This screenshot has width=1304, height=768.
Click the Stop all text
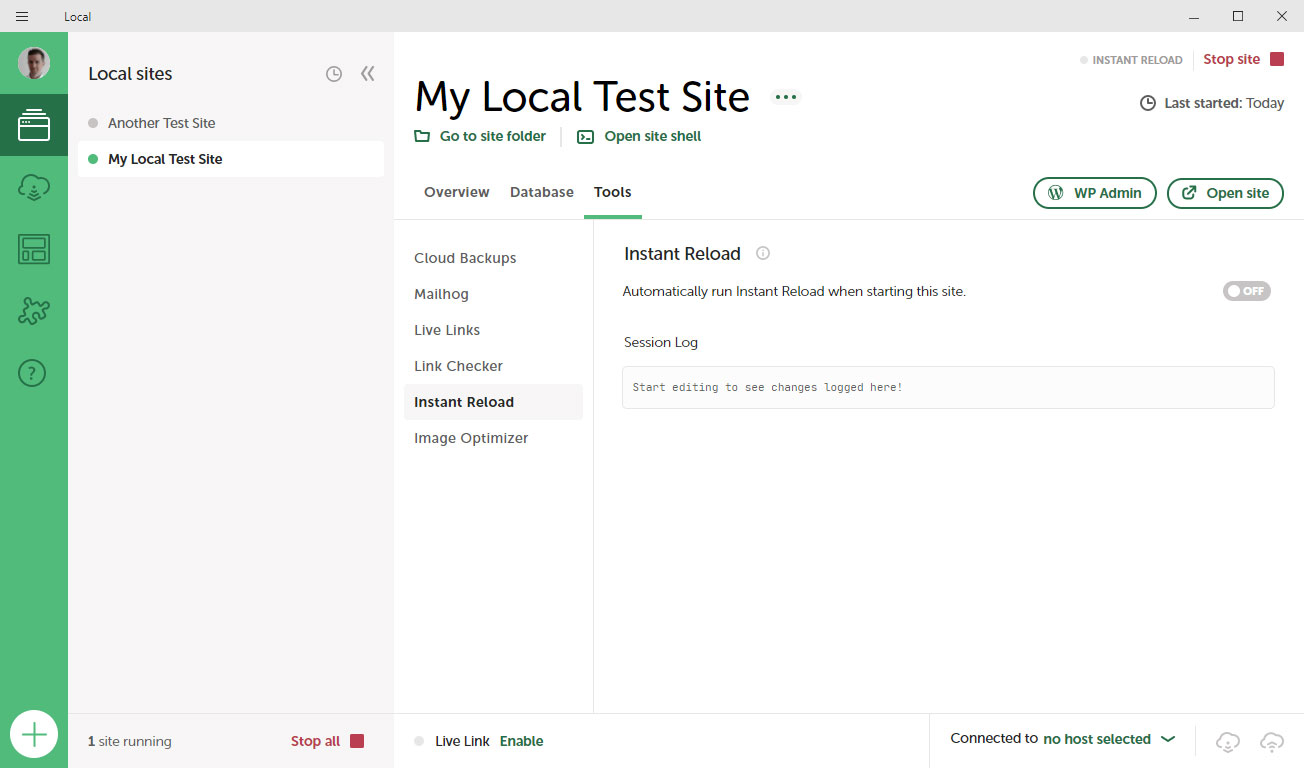pos(315,741)
